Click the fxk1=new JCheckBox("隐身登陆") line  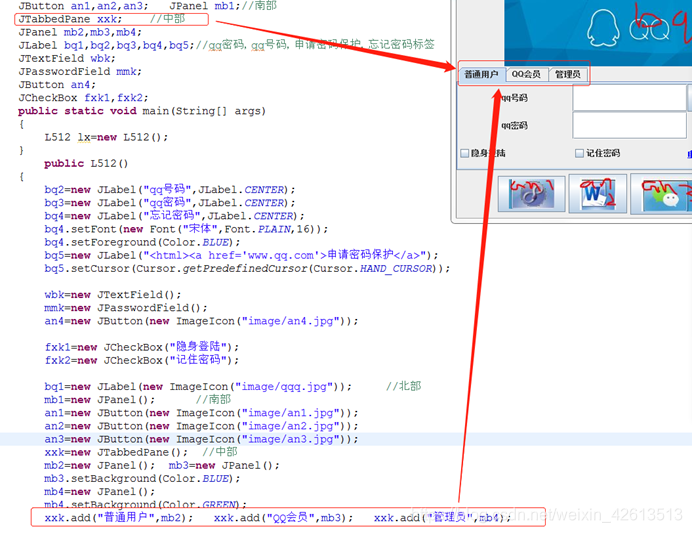pyautogui.click(x=142, y=347)
